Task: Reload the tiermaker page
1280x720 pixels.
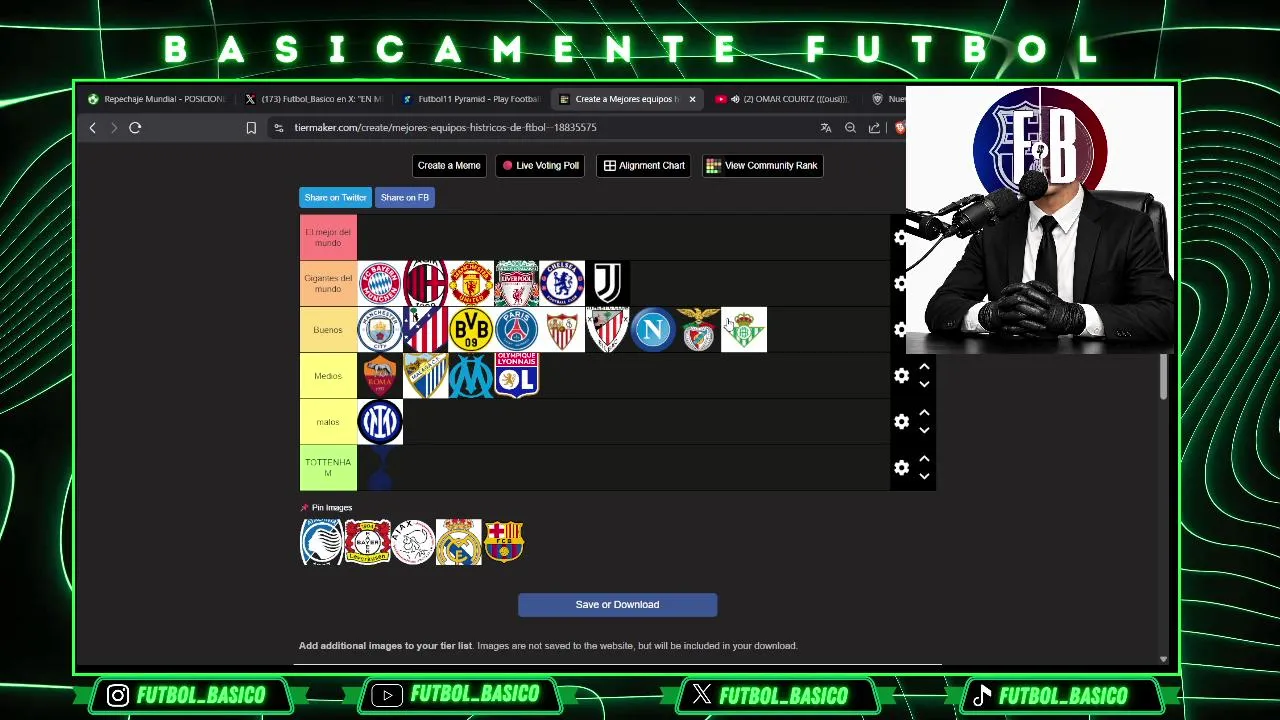Action: click(135, 128)
